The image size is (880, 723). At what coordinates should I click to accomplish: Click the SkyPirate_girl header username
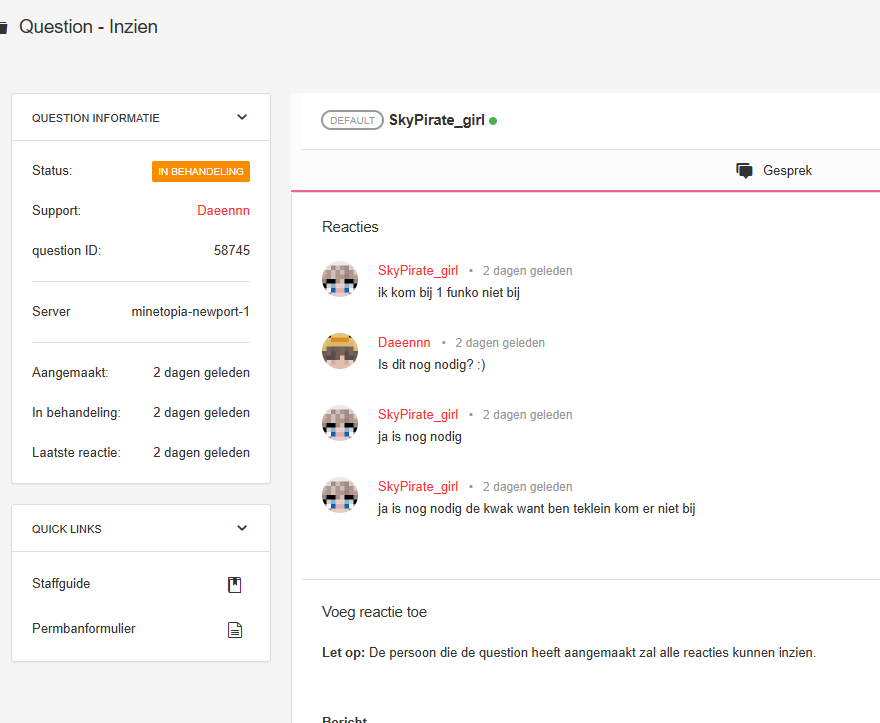tap(437, 120)
